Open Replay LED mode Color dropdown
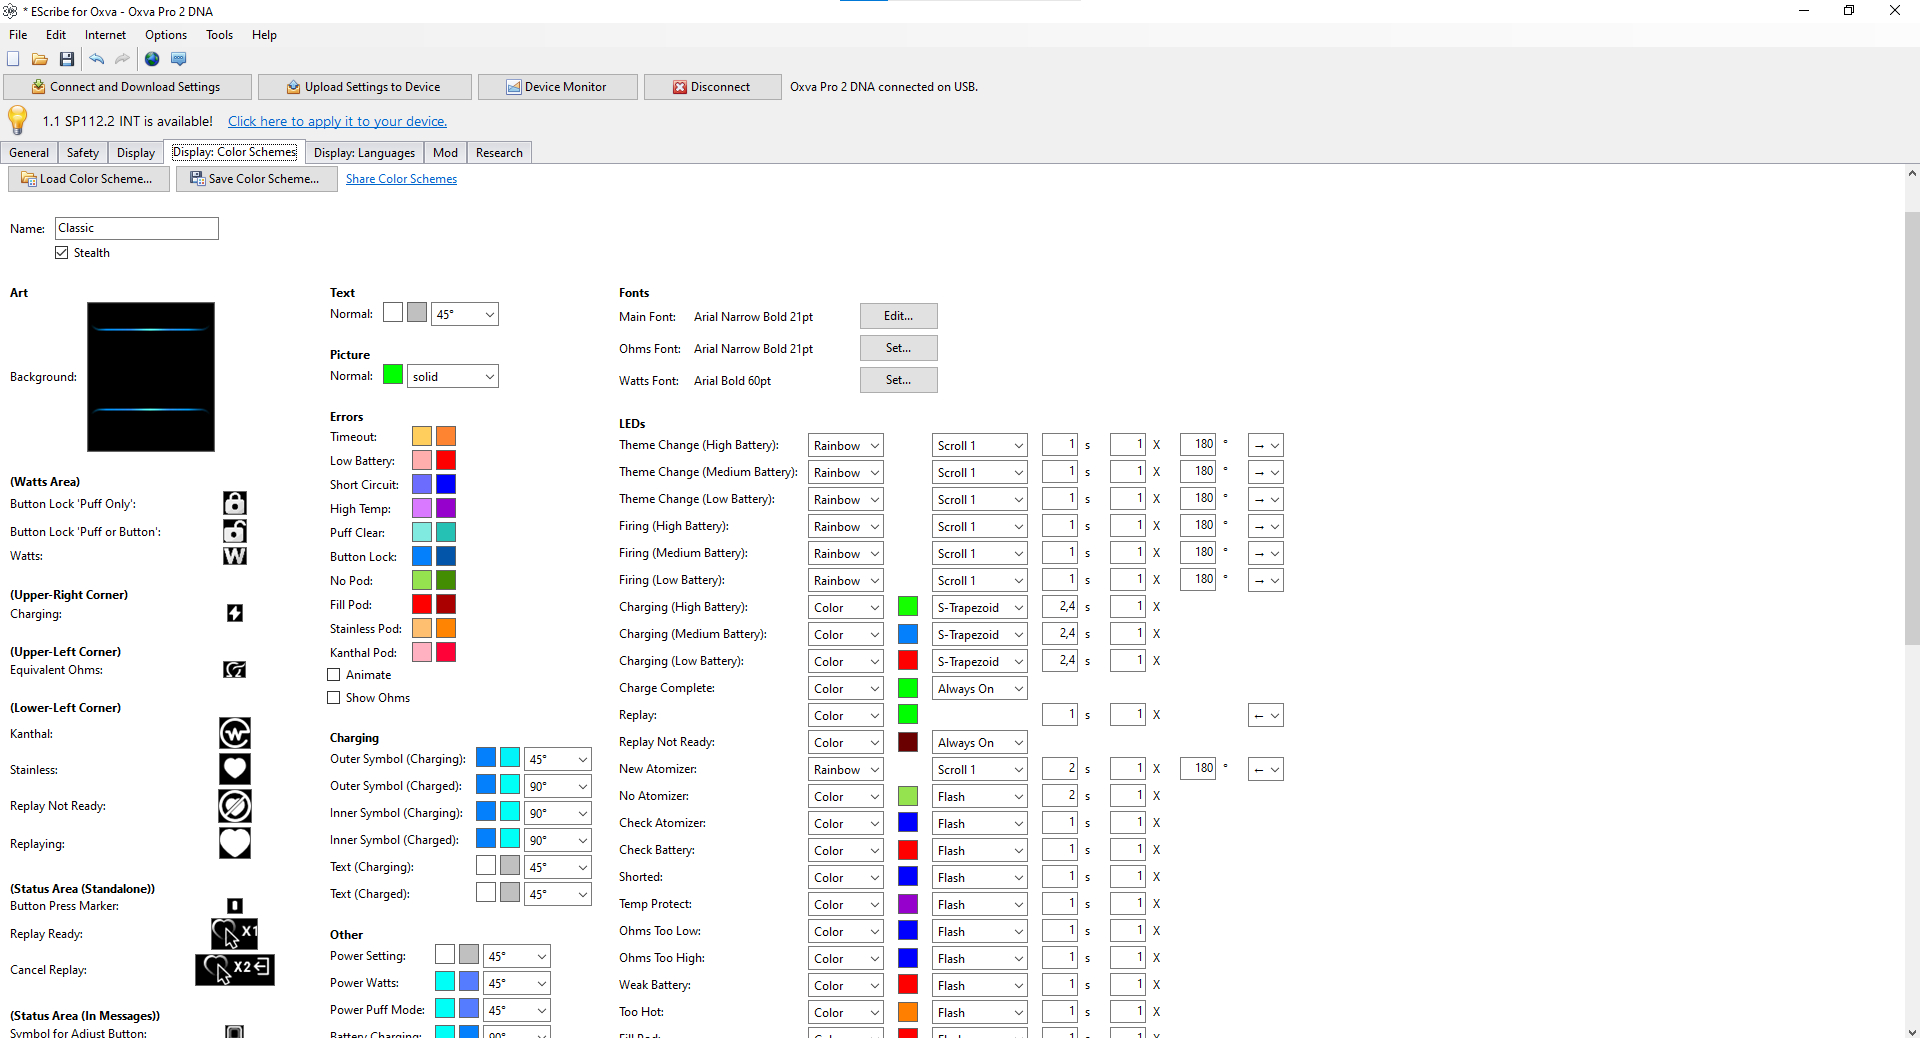The image size is (1920, 1038). tap(846, 715)
